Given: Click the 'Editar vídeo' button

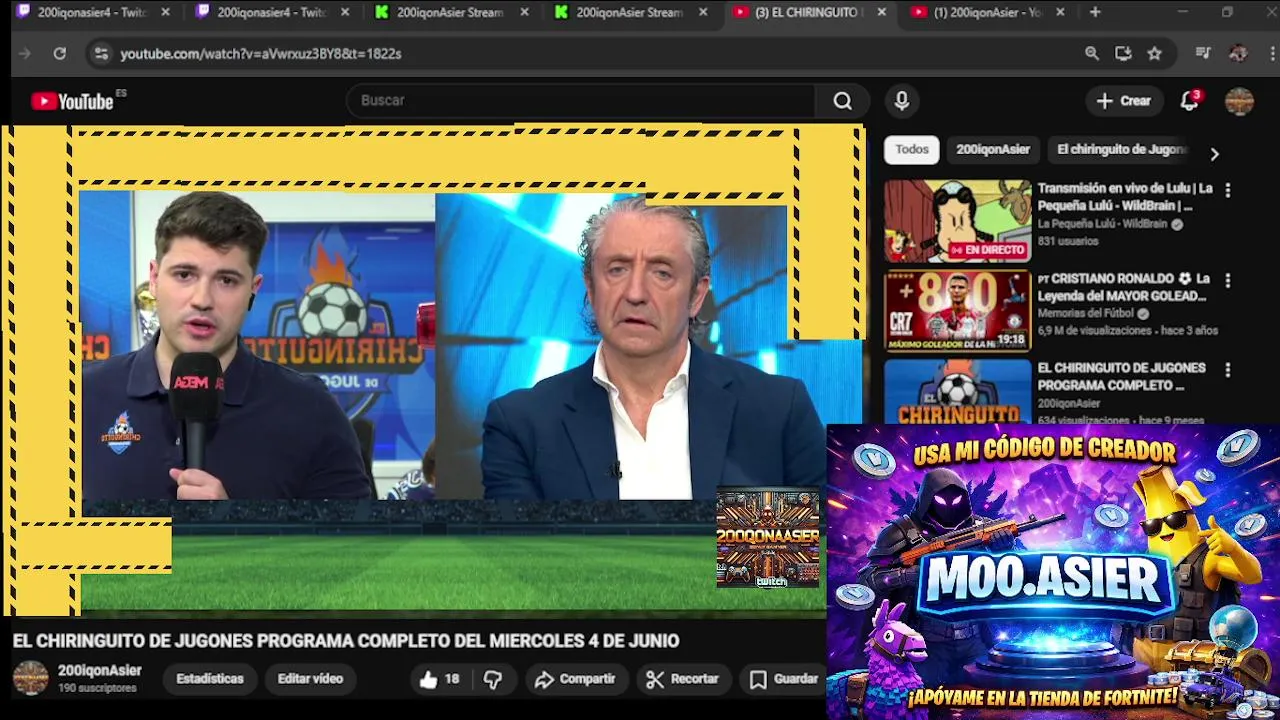Looking at the screenshot, I should tap(310, 679).
